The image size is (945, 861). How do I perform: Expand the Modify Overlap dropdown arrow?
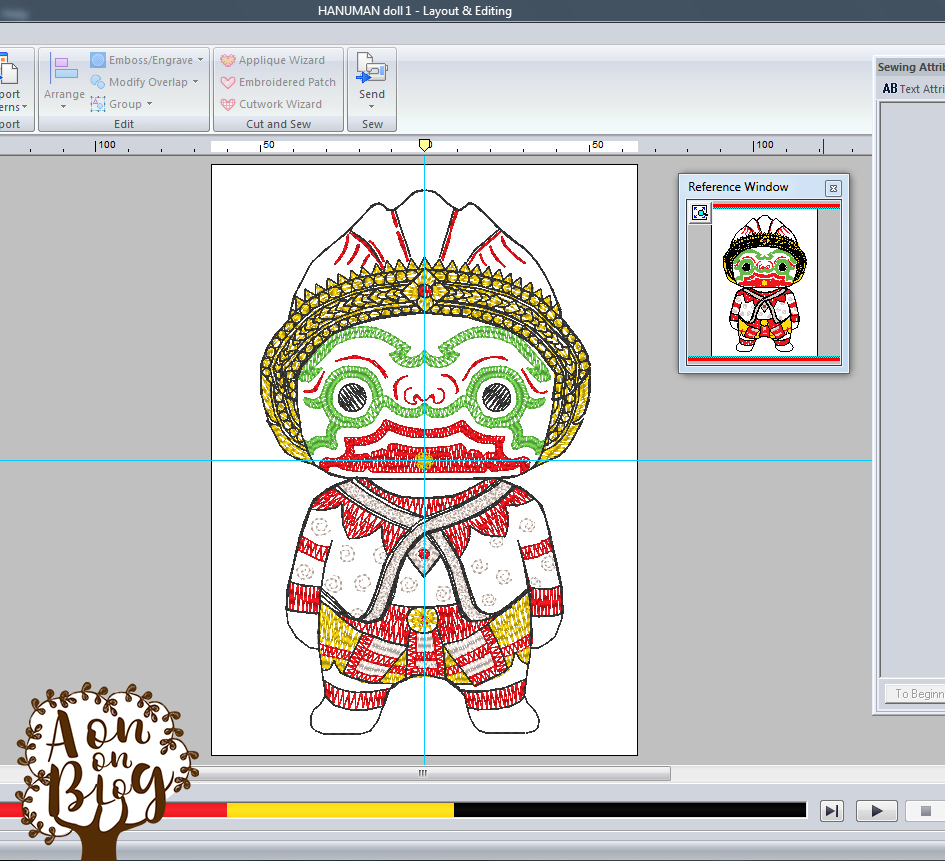[x=195, y=82]
